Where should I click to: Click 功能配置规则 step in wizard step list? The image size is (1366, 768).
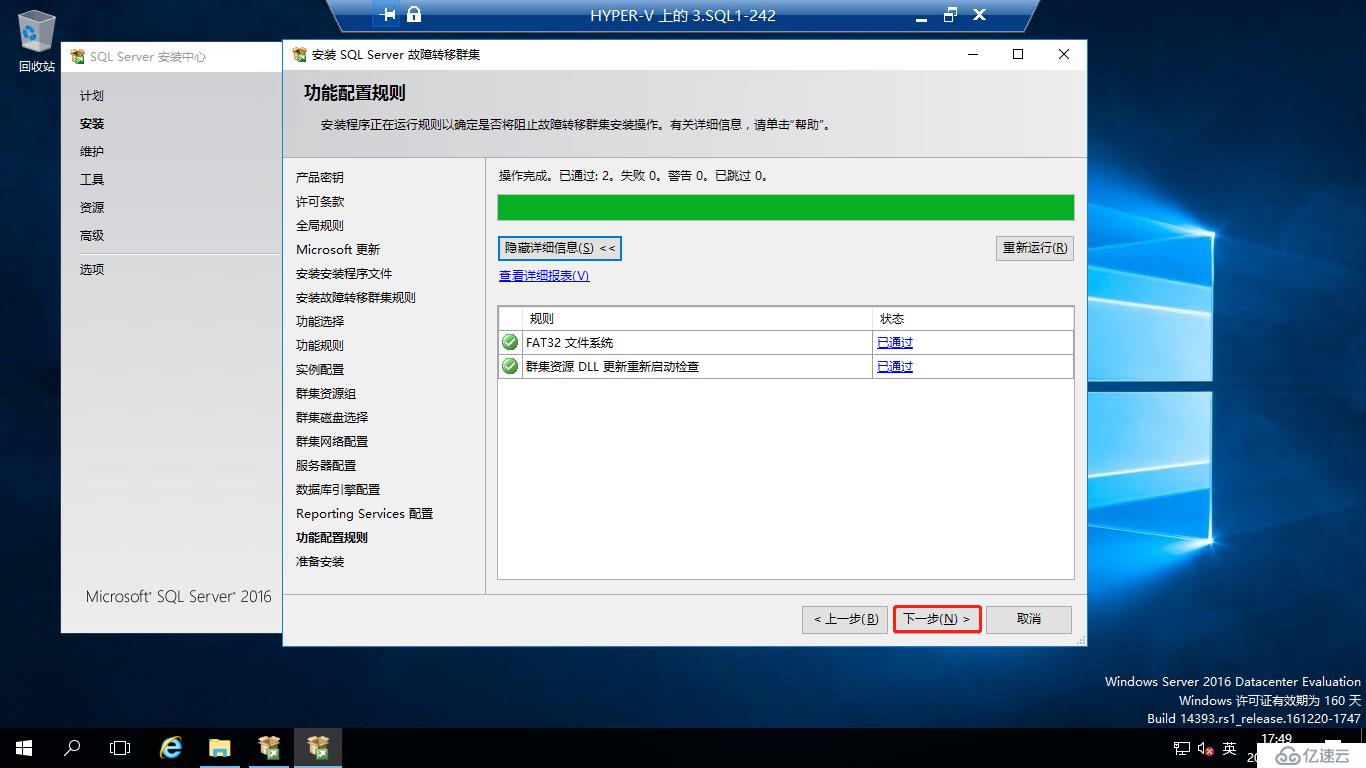click(x=332, y=538)
